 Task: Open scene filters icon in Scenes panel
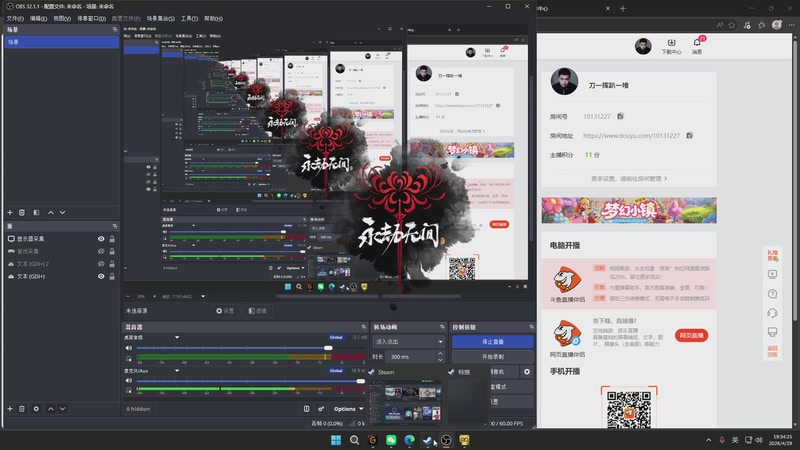click(36, 212)
